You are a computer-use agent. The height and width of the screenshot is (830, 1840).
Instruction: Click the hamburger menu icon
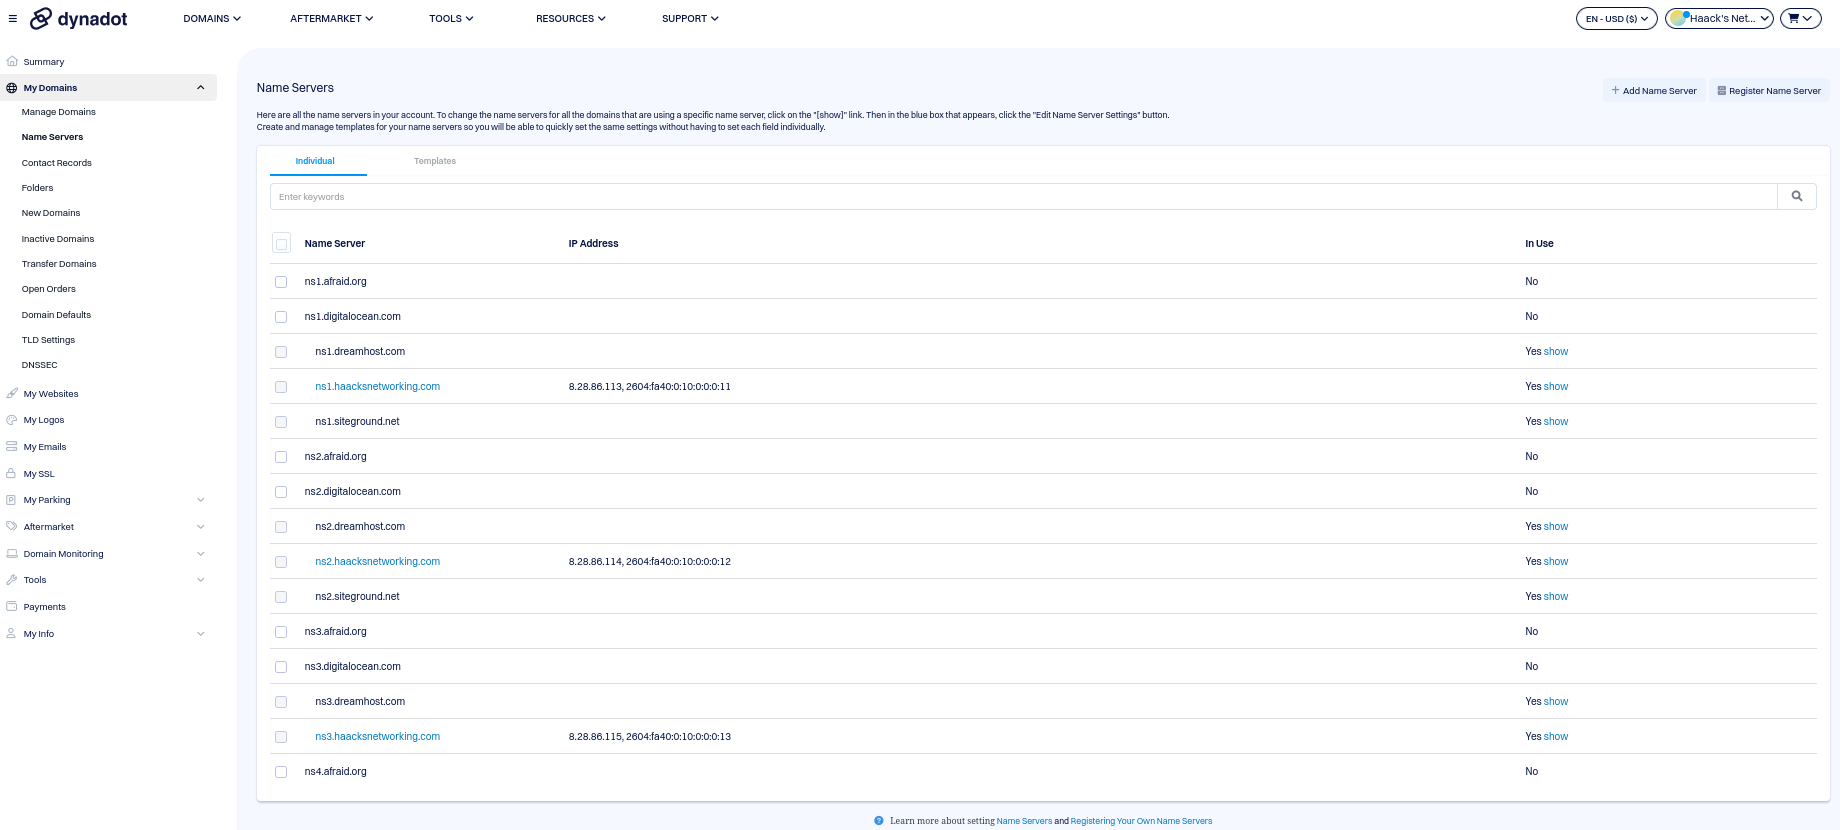point(13,18)
